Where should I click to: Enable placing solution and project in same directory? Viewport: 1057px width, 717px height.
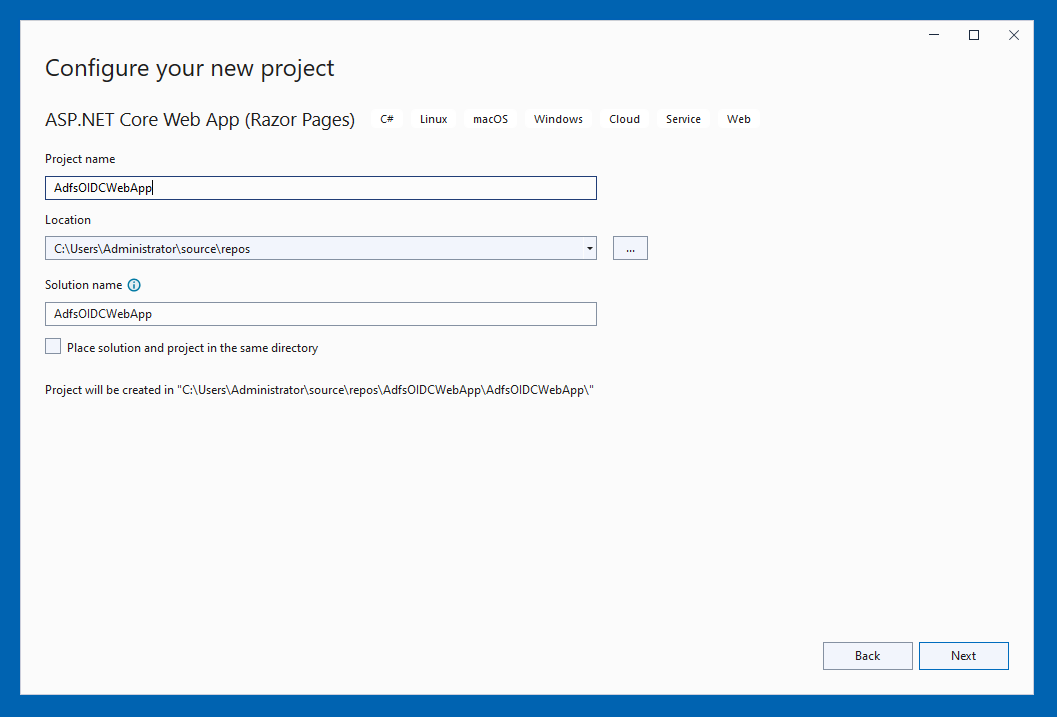pyautogui.click(x=52, y=345)
